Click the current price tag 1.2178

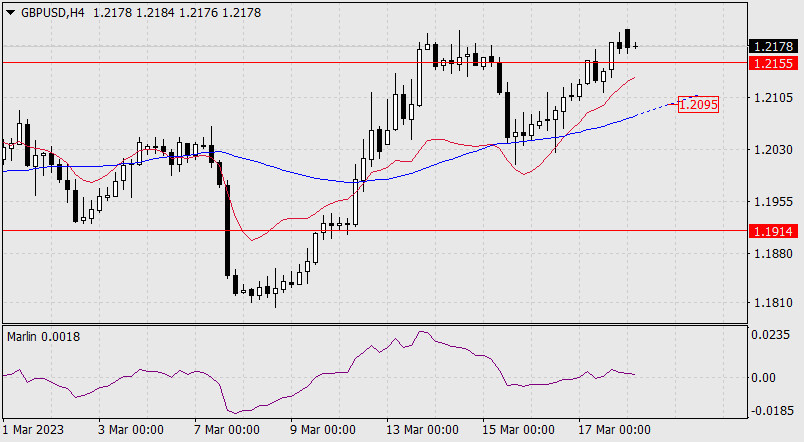pyautogui.click(x=773, y=46)
